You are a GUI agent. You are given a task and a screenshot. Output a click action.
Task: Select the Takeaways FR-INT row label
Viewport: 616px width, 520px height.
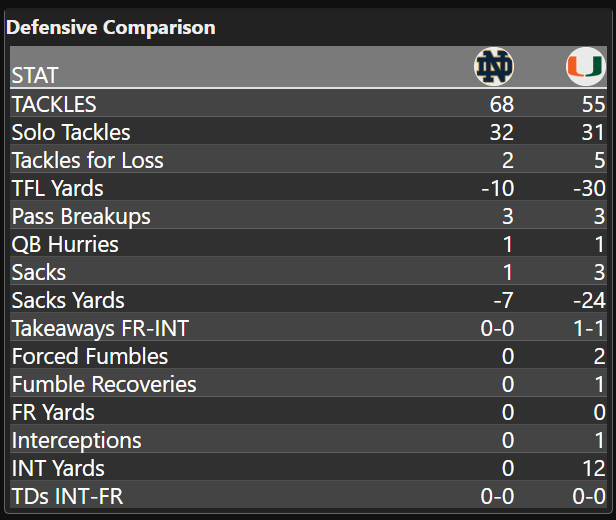tap(100, 328)
